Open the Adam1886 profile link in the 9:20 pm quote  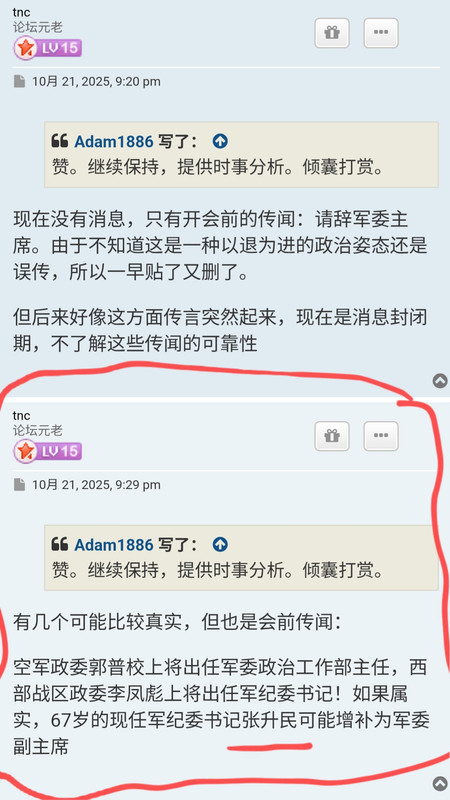point(114,141)
